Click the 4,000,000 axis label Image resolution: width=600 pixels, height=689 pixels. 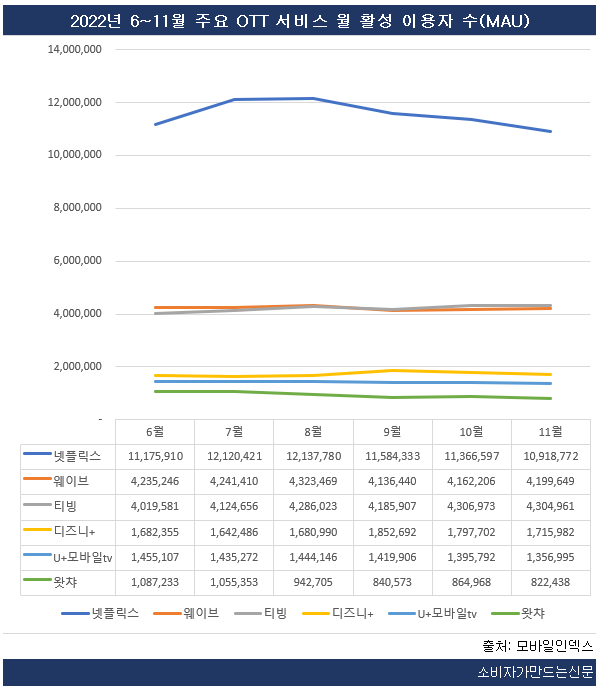click(77, 314)
